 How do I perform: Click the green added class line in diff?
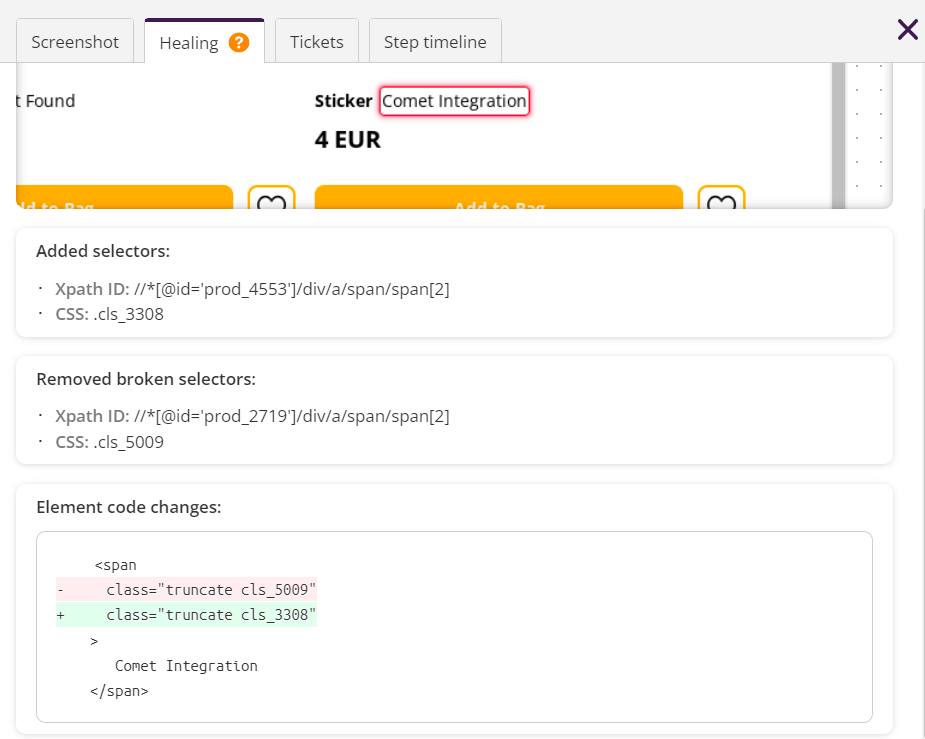(186, 615)
